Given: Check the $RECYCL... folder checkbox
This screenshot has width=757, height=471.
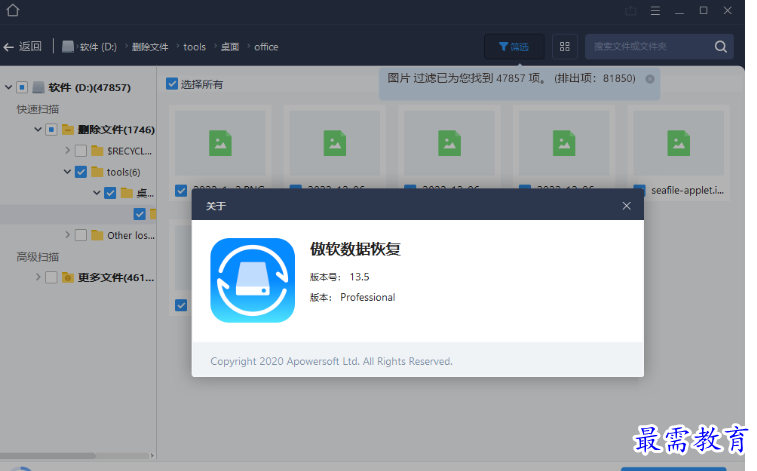Looking at the screenshot, I should tap(81, 151).
